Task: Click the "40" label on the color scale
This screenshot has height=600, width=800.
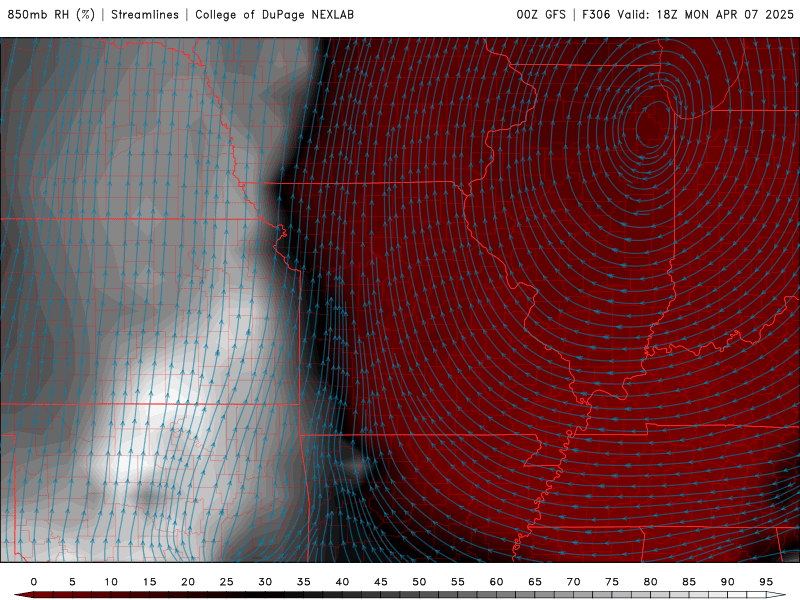Action: [x=342, y=582]
